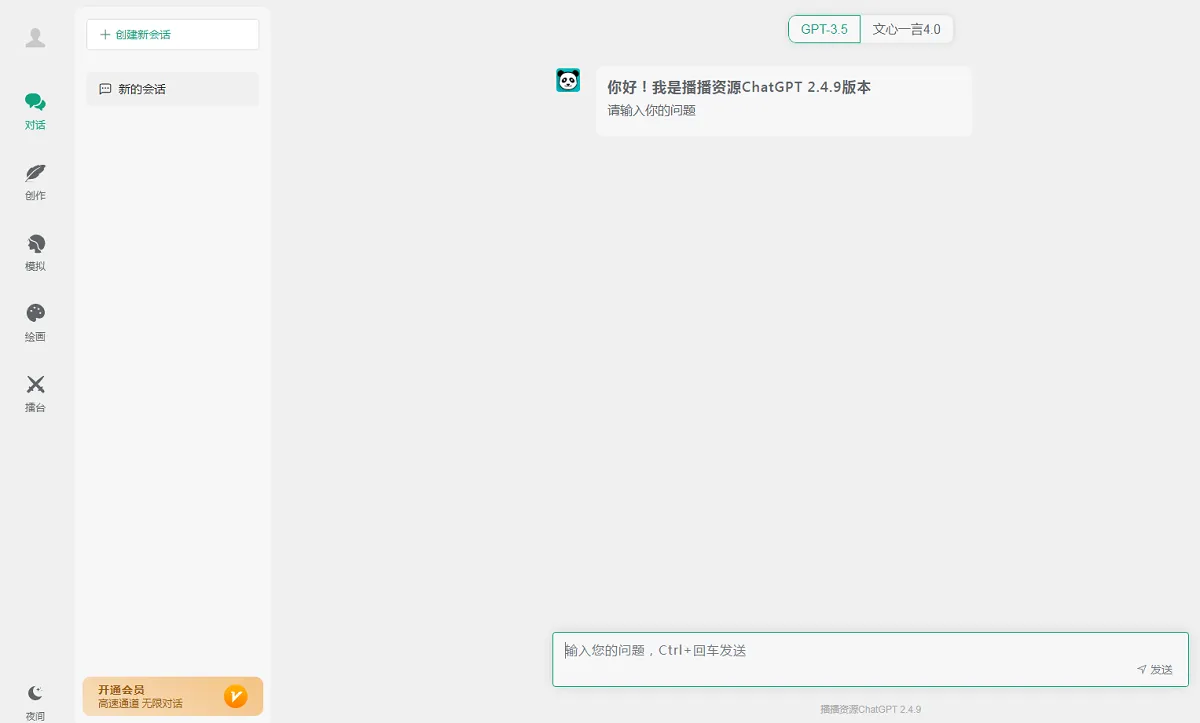
Task: Click the paper-plane send icon
Action: coord(1141,670)
